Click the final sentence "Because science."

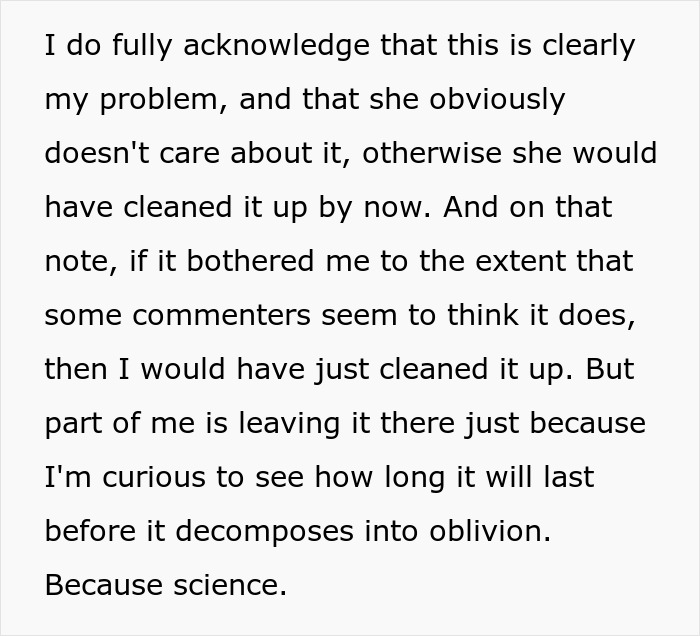click(166, 585)
